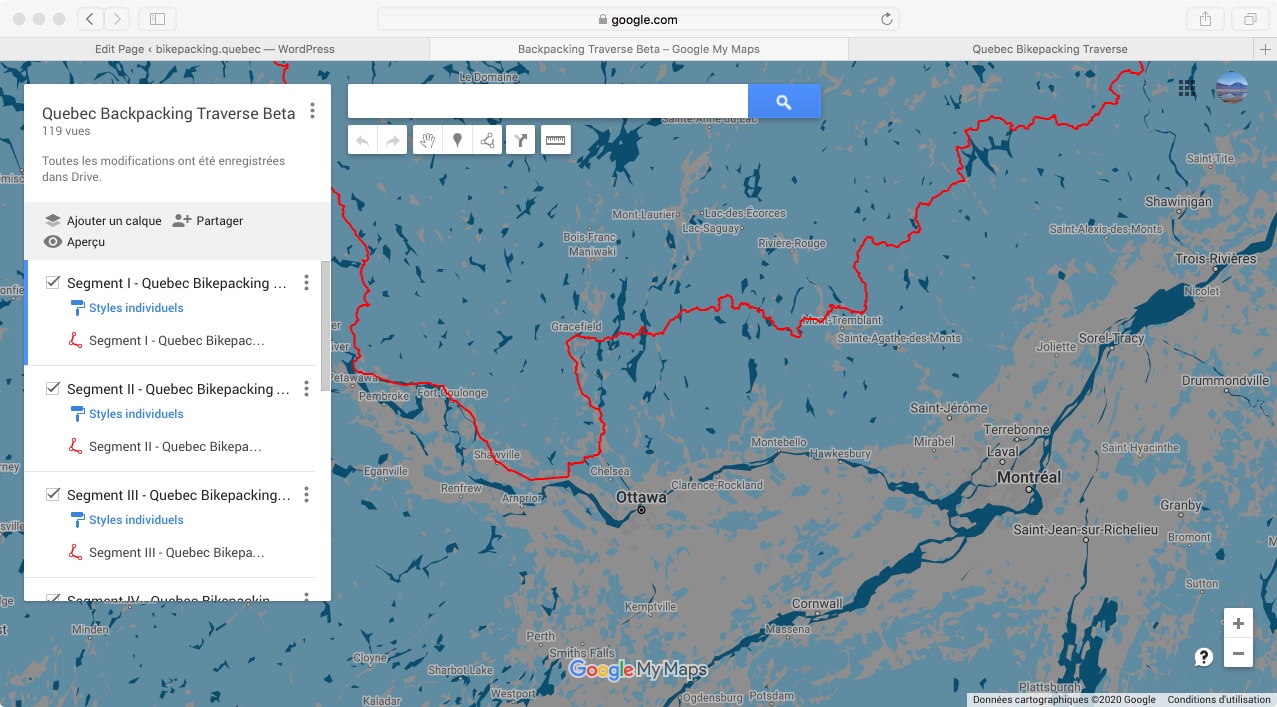Click the layer panel scrollbar
The image size is (1277, 707).
tap(325, 325)
